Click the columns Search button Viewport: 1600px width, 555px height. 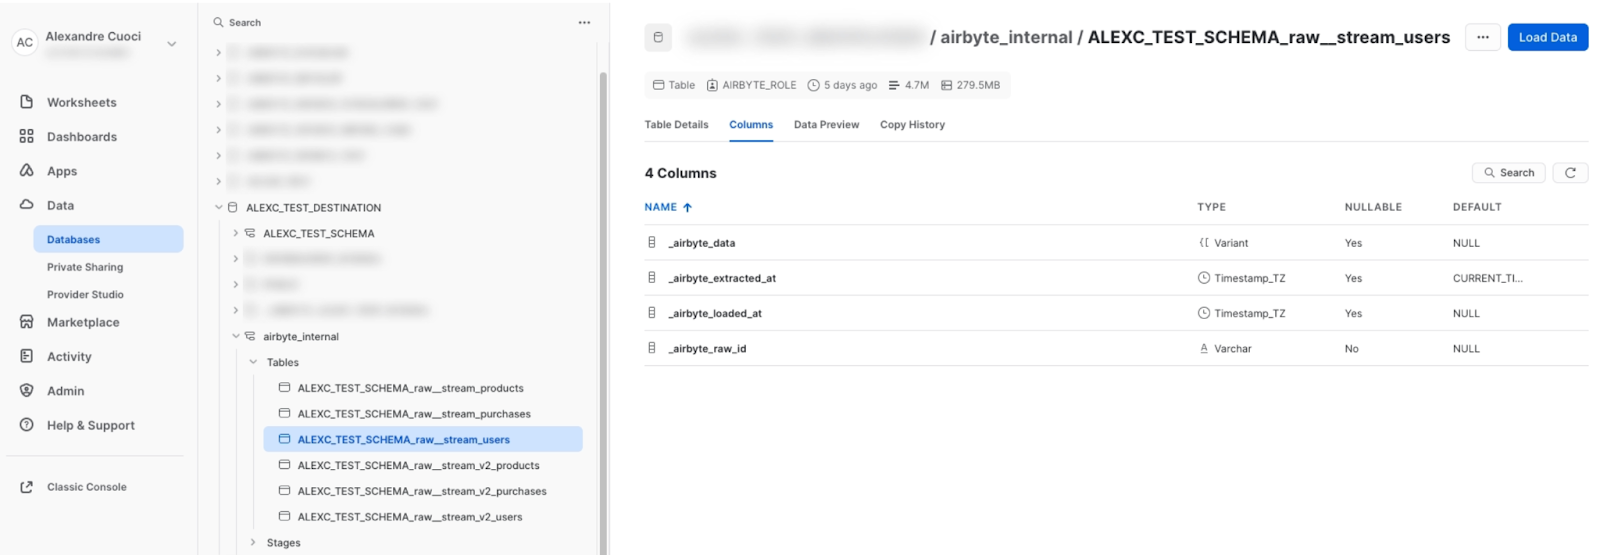coord(1509,173)
